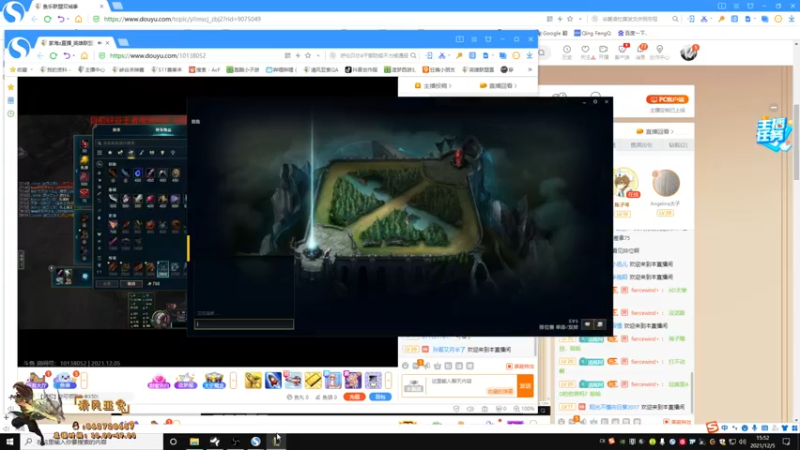Click the orange 充值 recharge button

[354, 396]
